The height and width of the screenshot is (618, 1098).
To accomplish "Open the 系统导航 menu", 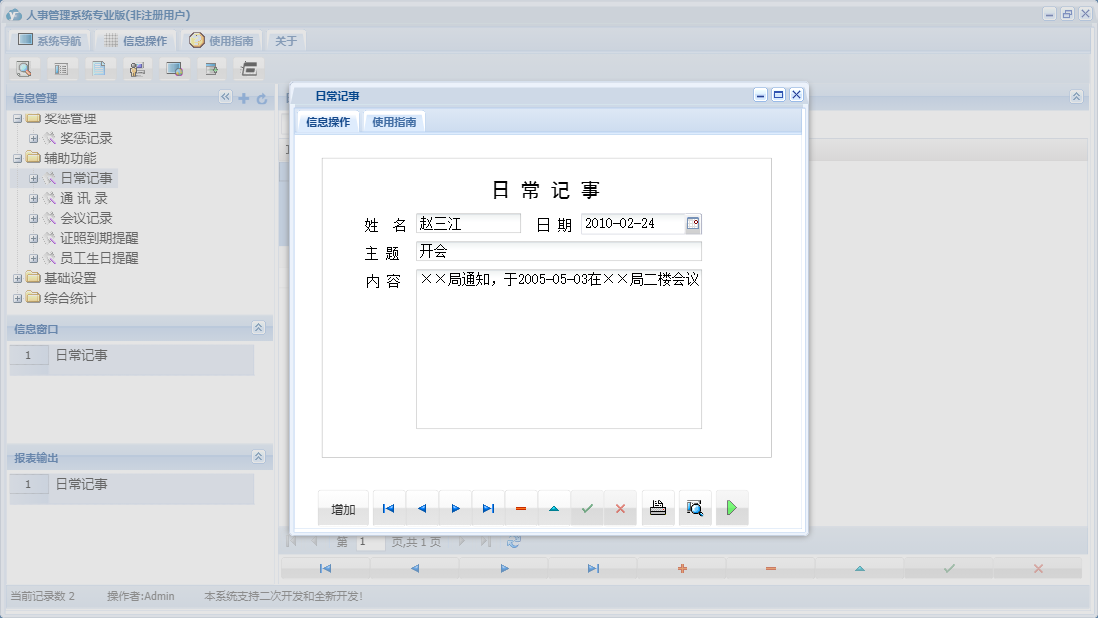I will 48,41.
